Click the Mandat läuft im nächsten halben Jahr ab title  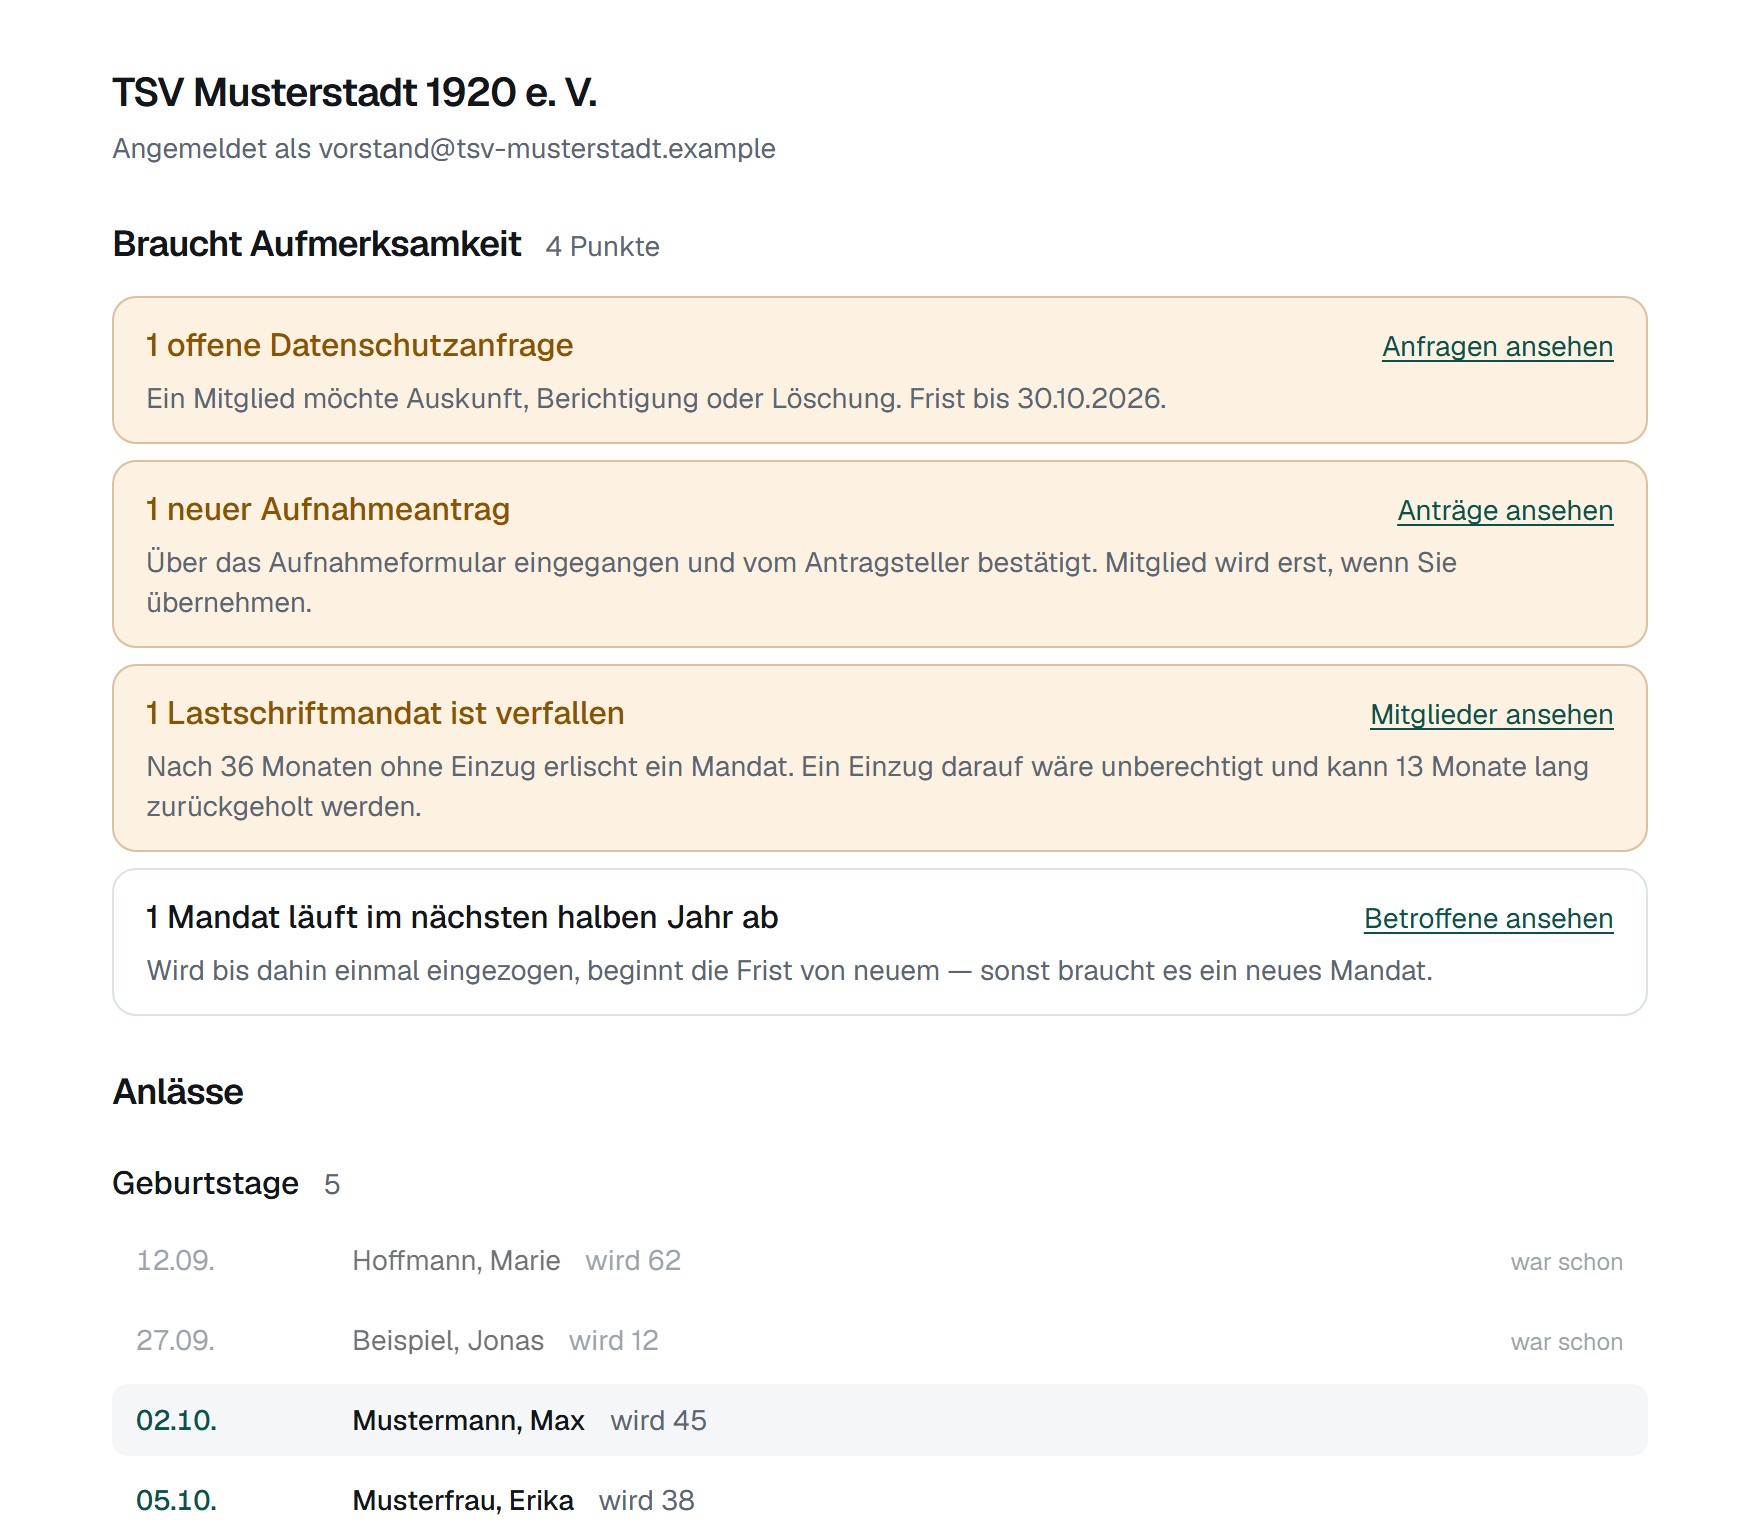coord(462,917)
